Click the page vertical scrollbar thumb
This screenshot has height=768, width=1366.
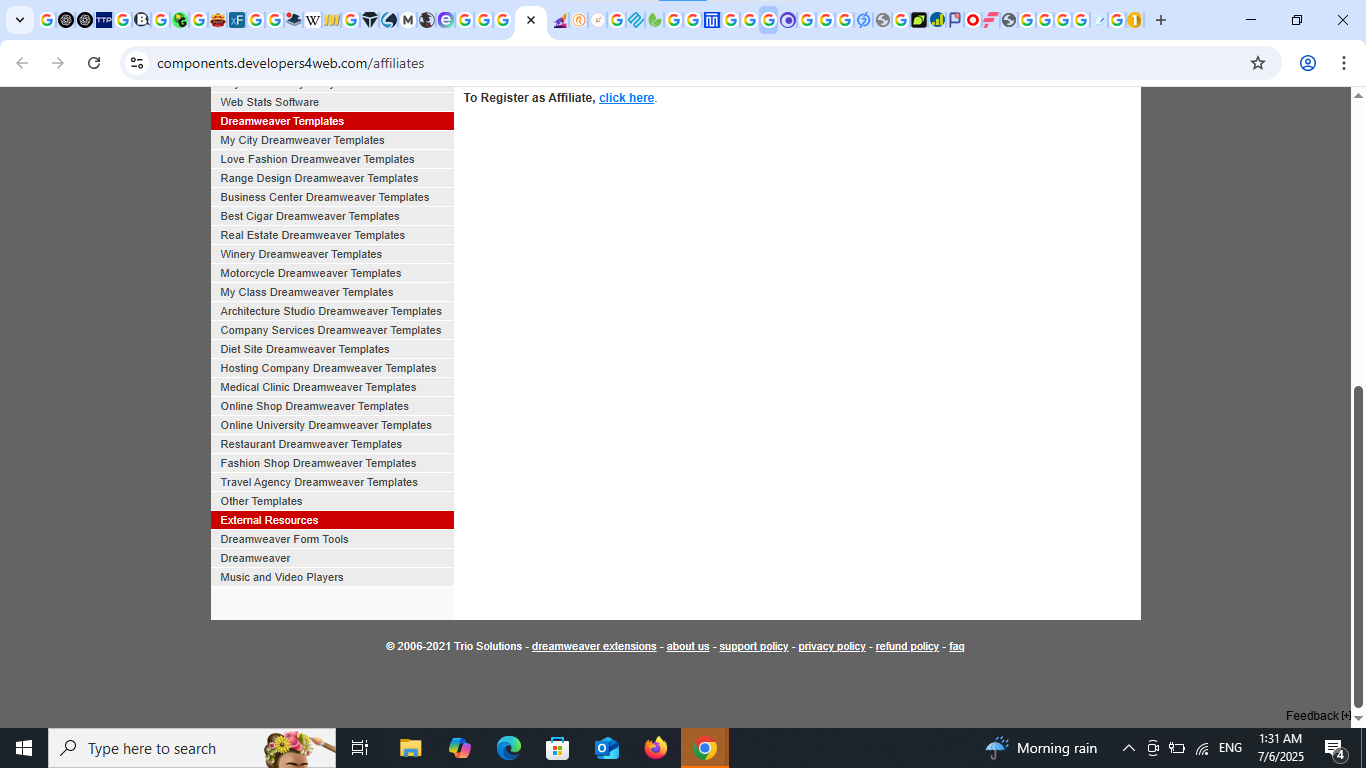tap(1358, 546)
